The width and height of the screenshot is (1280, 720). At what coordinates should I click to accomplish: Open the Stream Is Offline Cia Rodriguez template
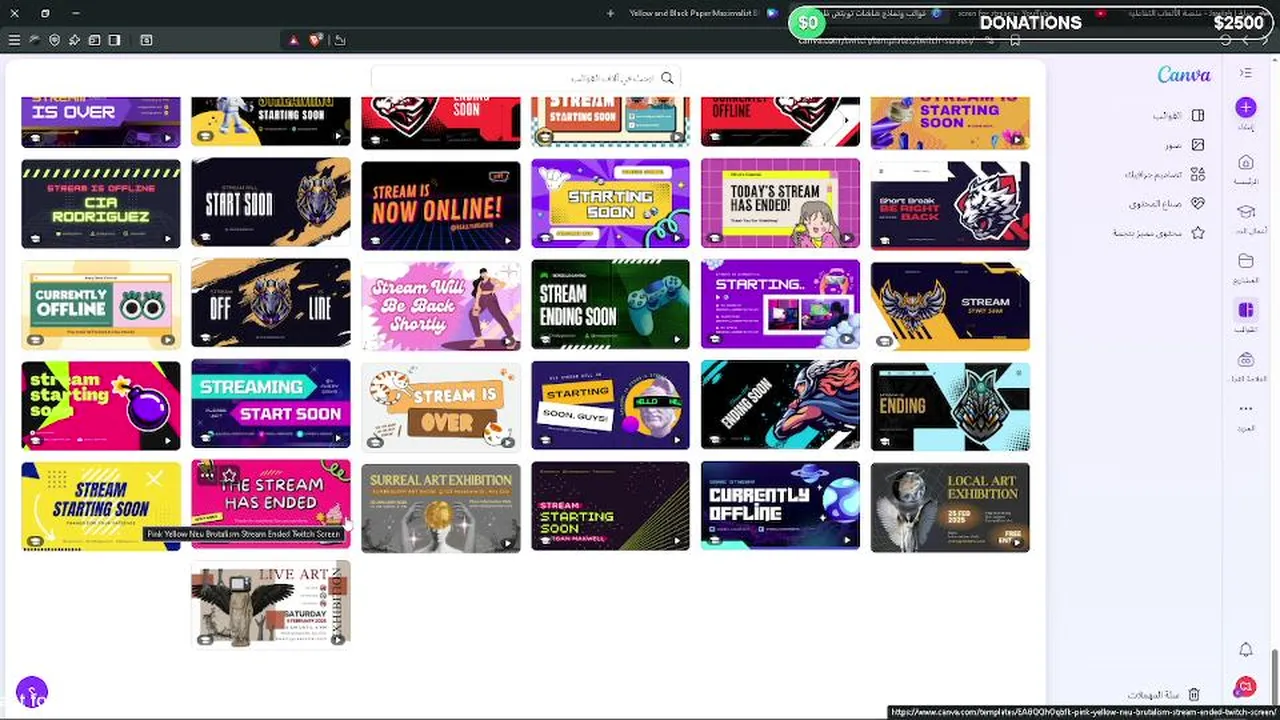coord(101,203)
